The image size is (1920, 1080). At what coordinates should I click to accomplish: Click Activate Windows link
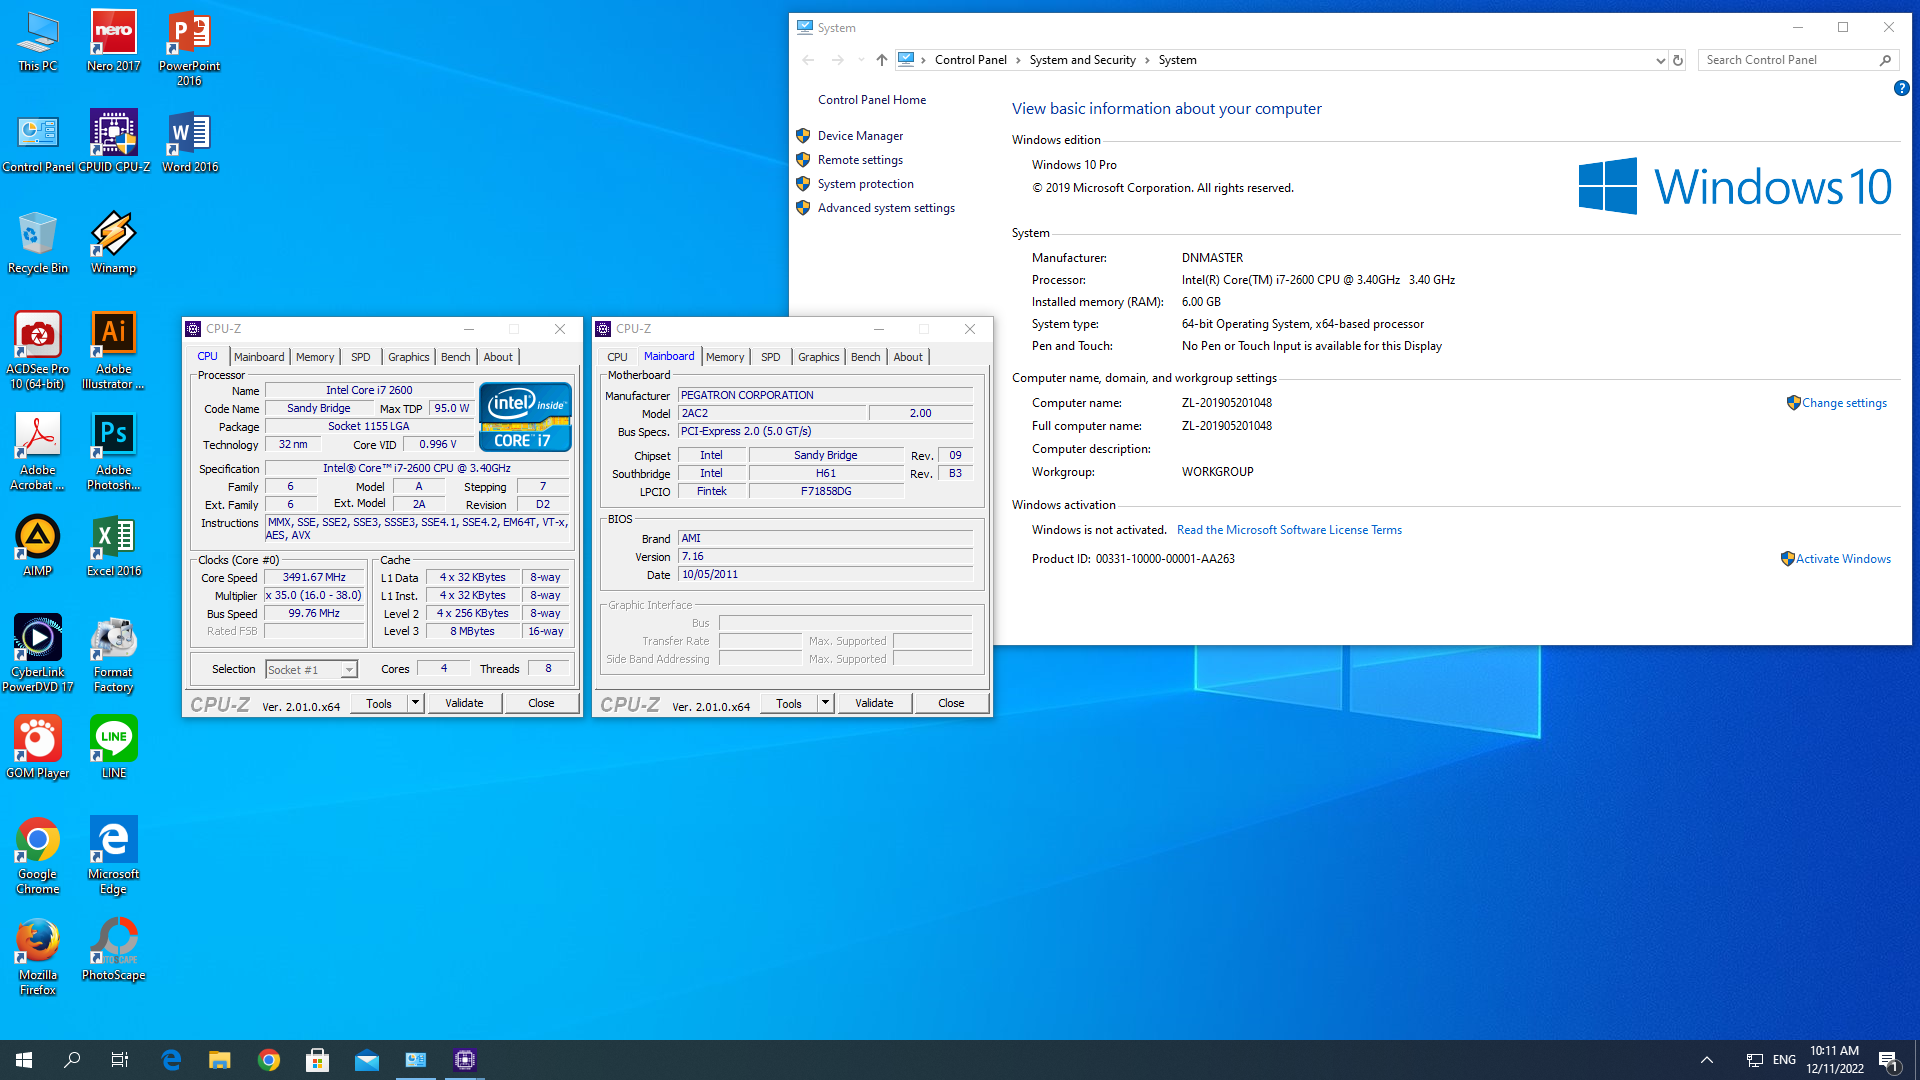click(1843, 559)
